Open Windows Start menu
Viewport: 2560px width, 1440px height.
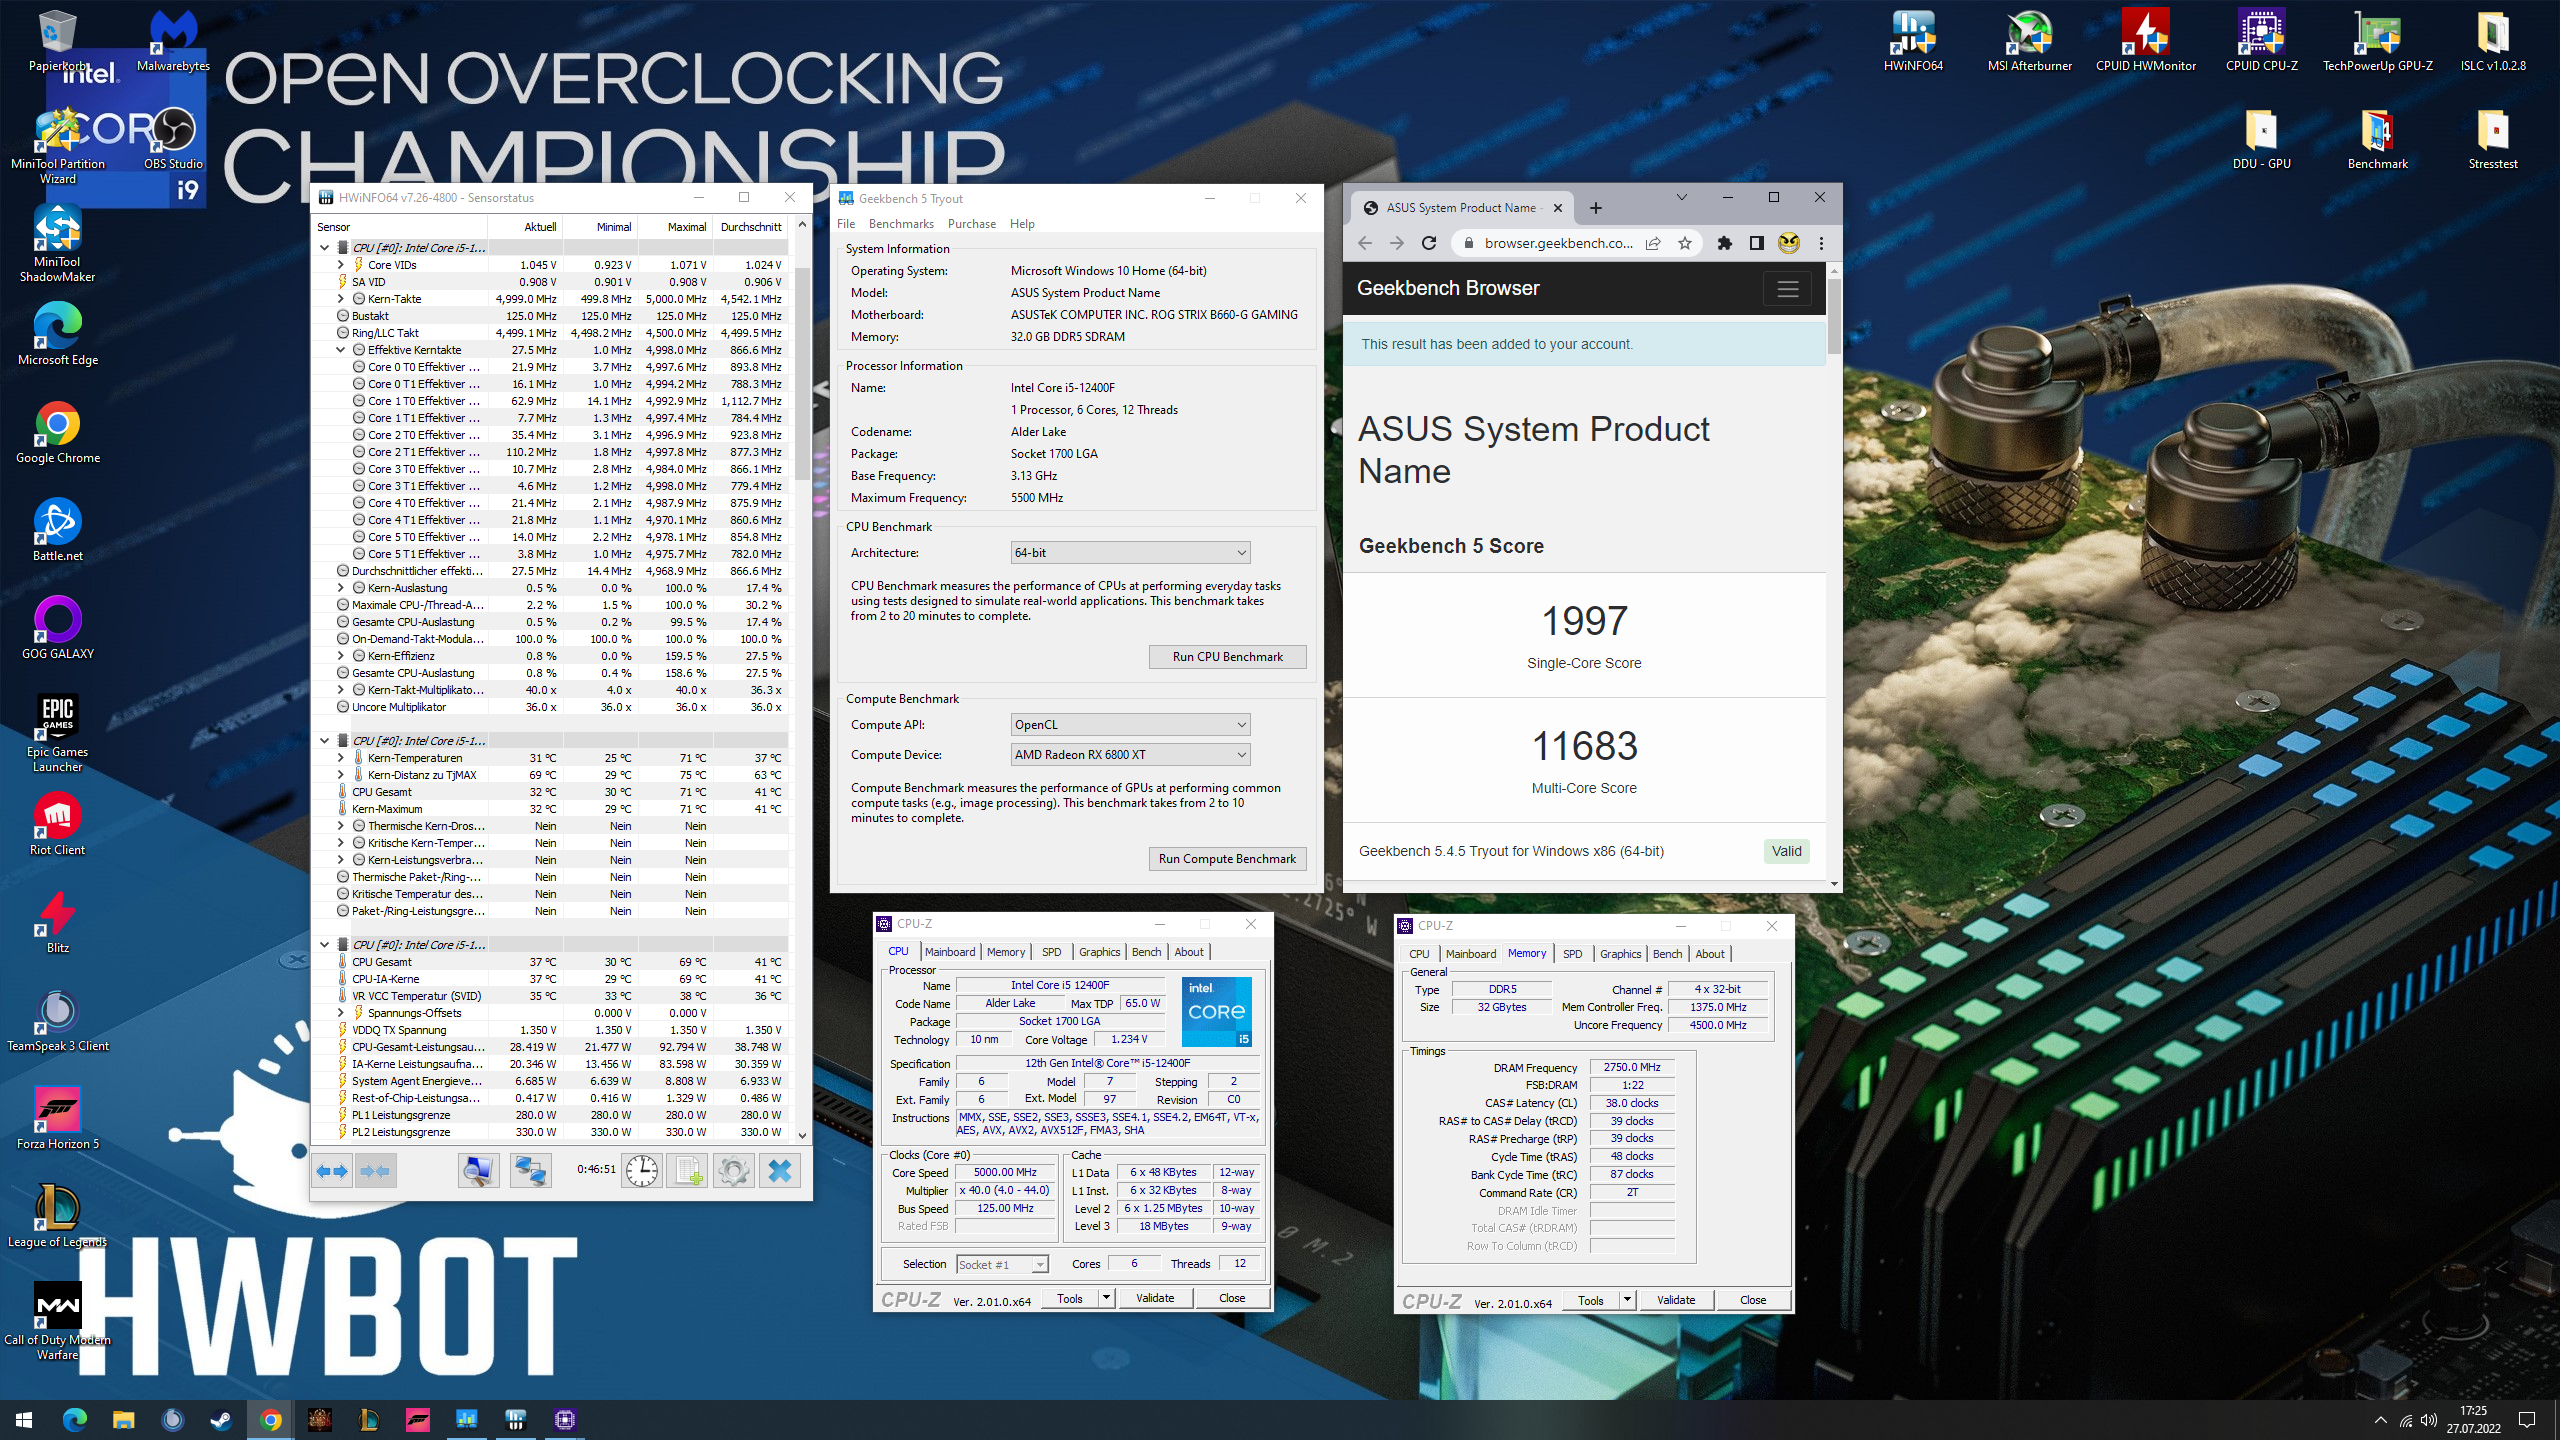pyautogui.click(x=24, y=1420)
